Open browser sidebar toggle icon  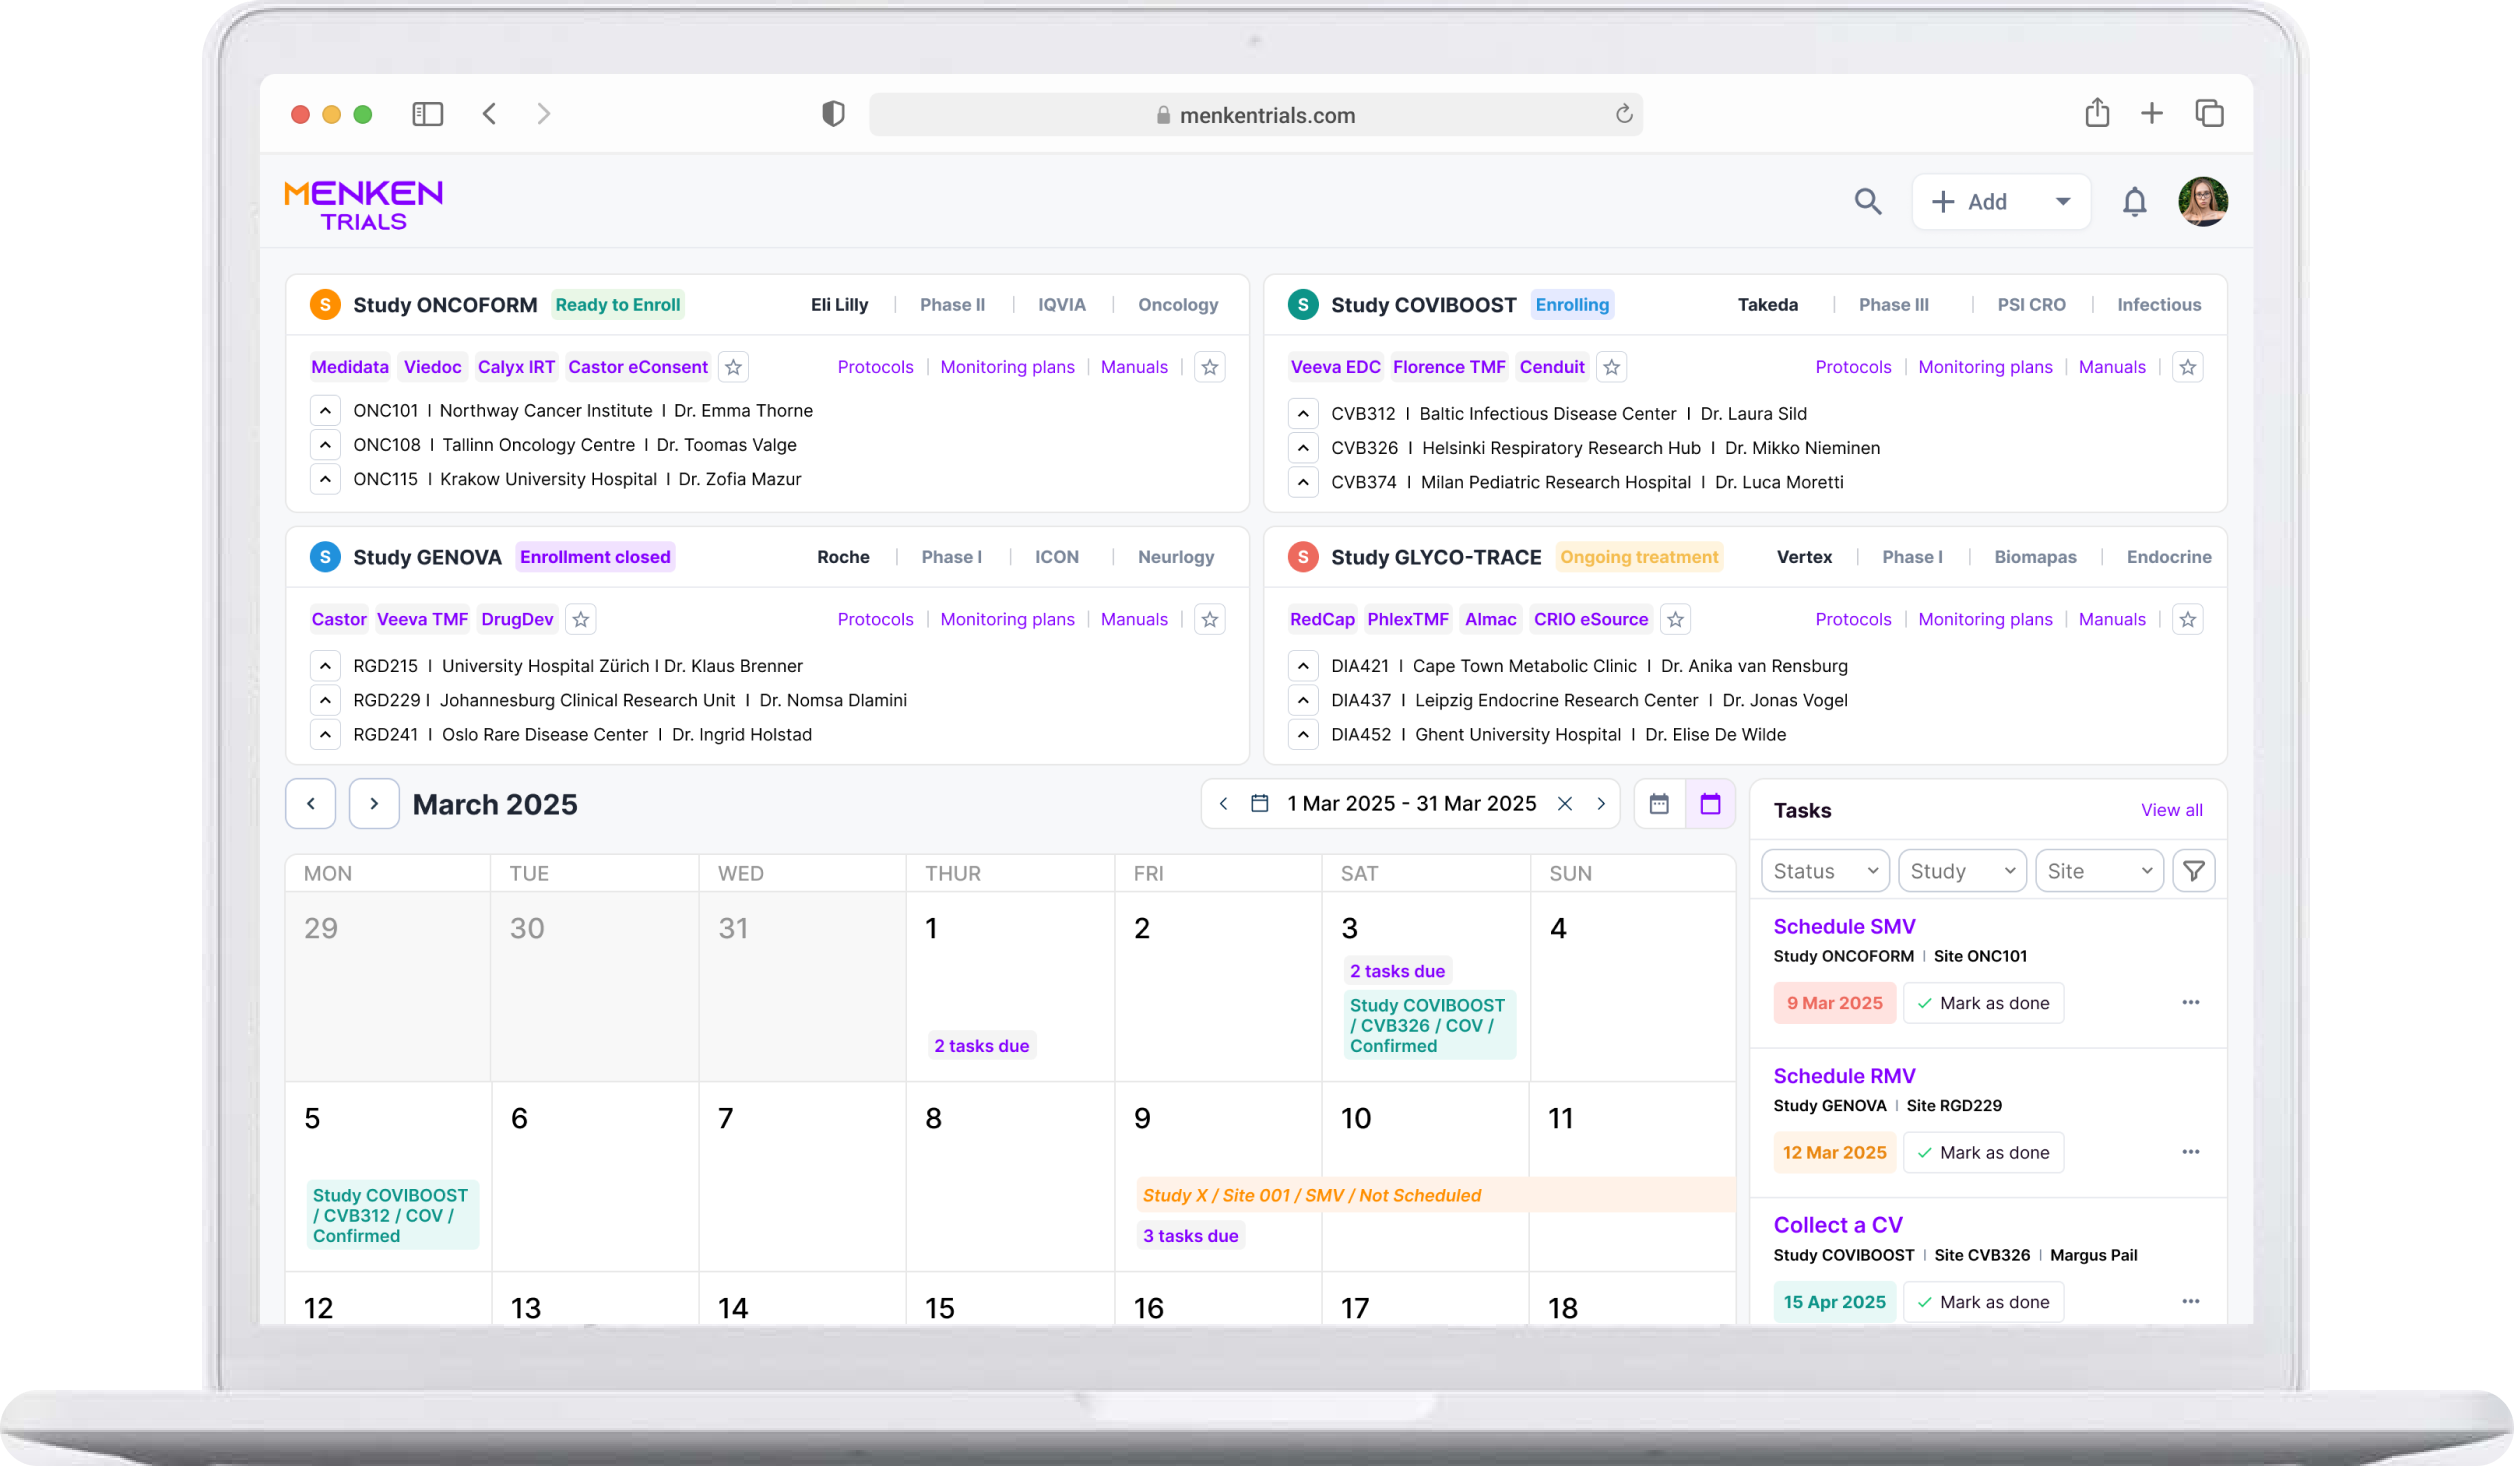tap(427, 114)
